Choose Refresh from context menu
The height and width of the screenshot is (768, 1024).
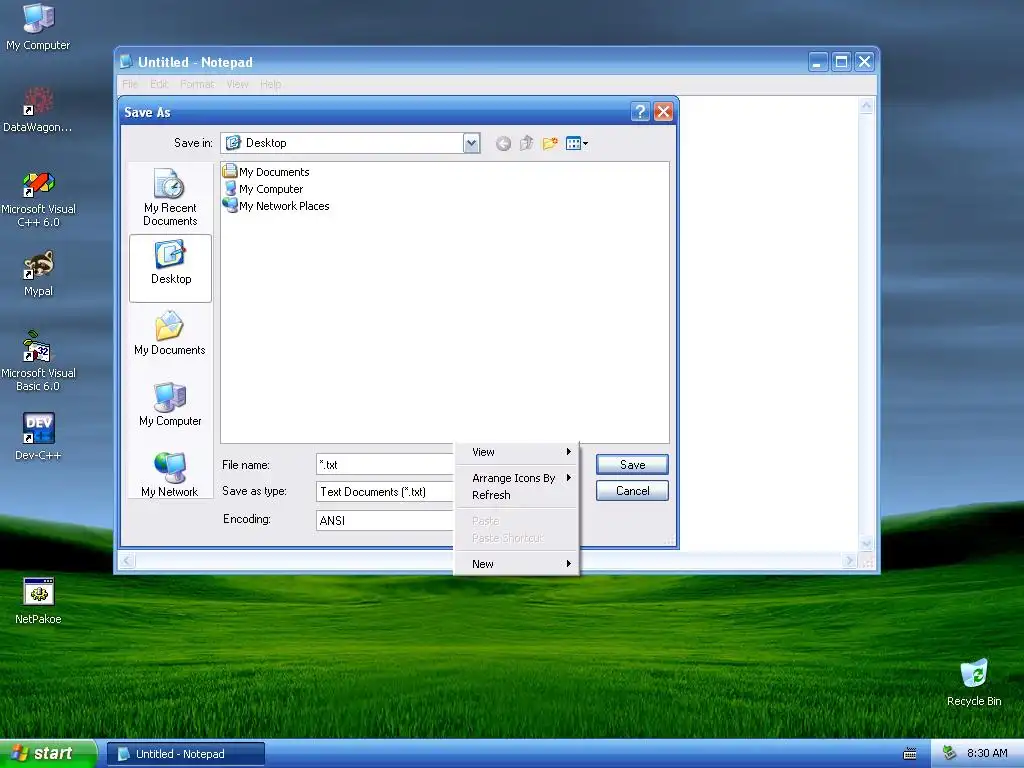517,495
